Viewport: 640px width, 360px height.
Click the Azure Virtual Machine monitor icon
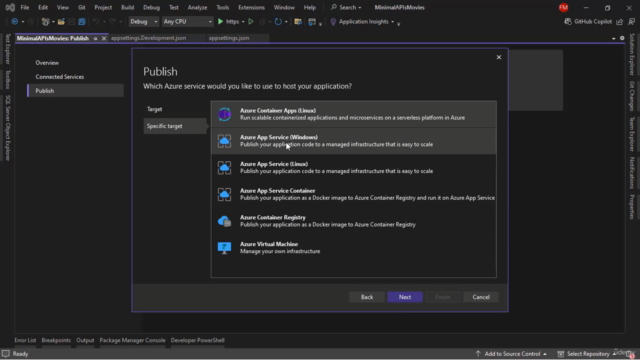coord(224,248)
